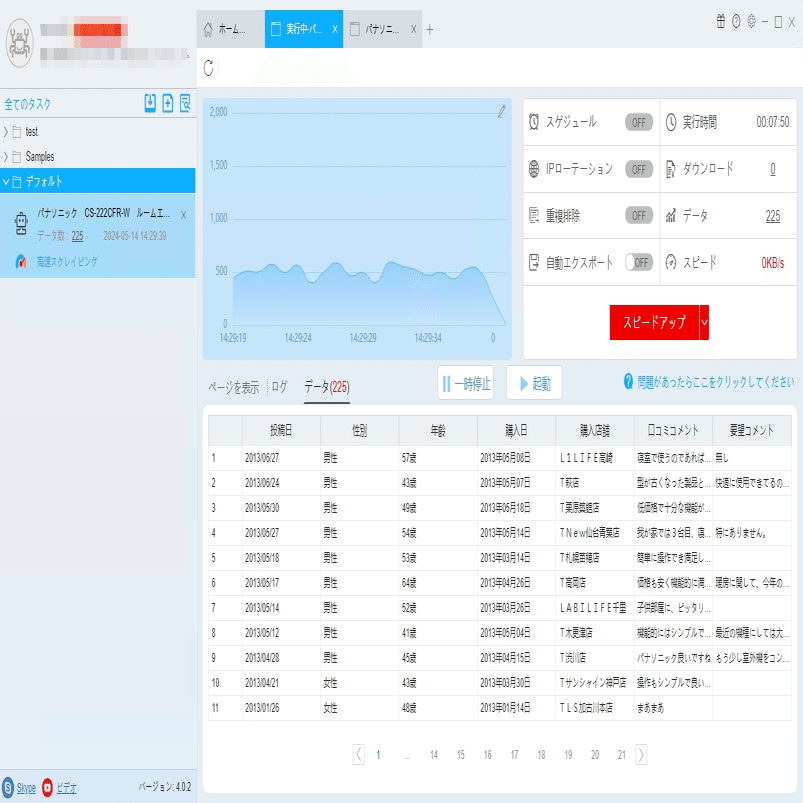Image resolution: width=803 pixels, height=803 pixels.
Task: Add a new tab with plus
Action: coord(430,30)
